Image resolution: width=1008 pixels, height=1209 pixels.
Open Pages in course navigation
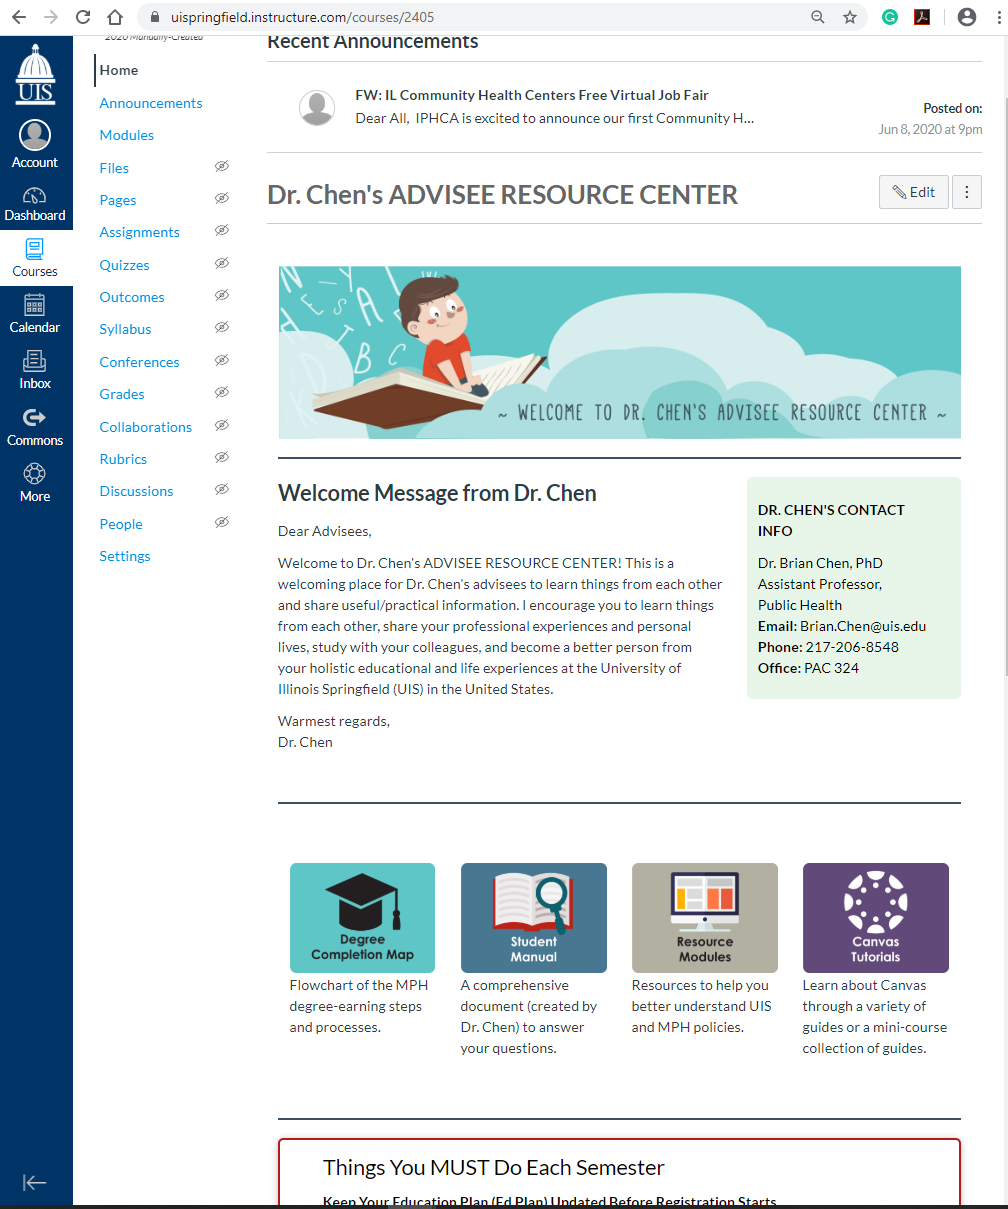(x=118, y=200)
